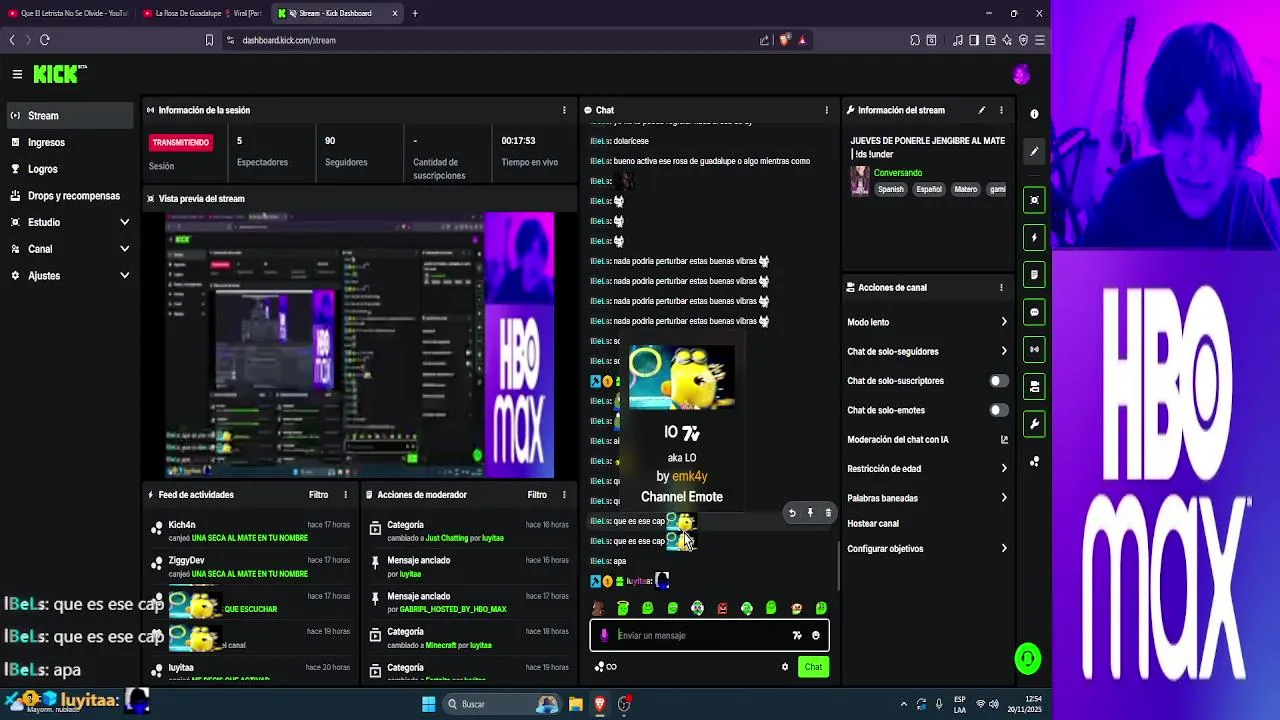The height and width of the screenshot is (720, 1280).
Task: Select Drops y recompensas in left sidebar
Action: click(x=70, y=196)
